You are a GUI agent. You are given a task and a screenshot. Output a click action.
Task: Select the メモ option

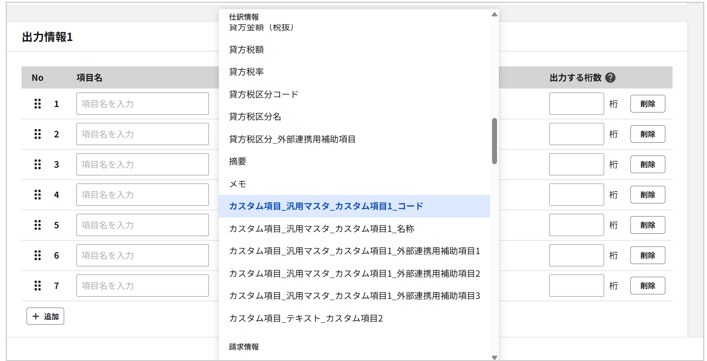(354, 184)
